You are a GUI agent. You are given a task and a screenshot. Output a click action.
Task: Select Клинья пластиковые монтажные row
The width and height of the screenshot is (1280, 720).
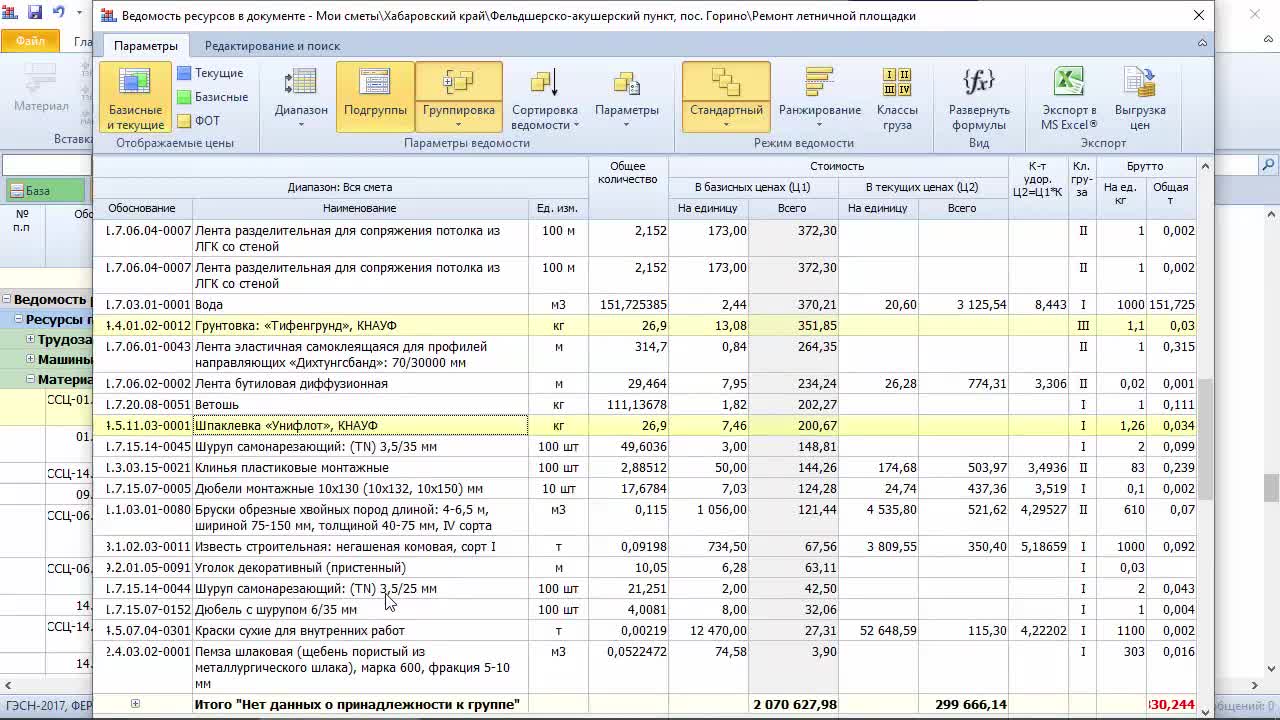[x=643, y=467]
